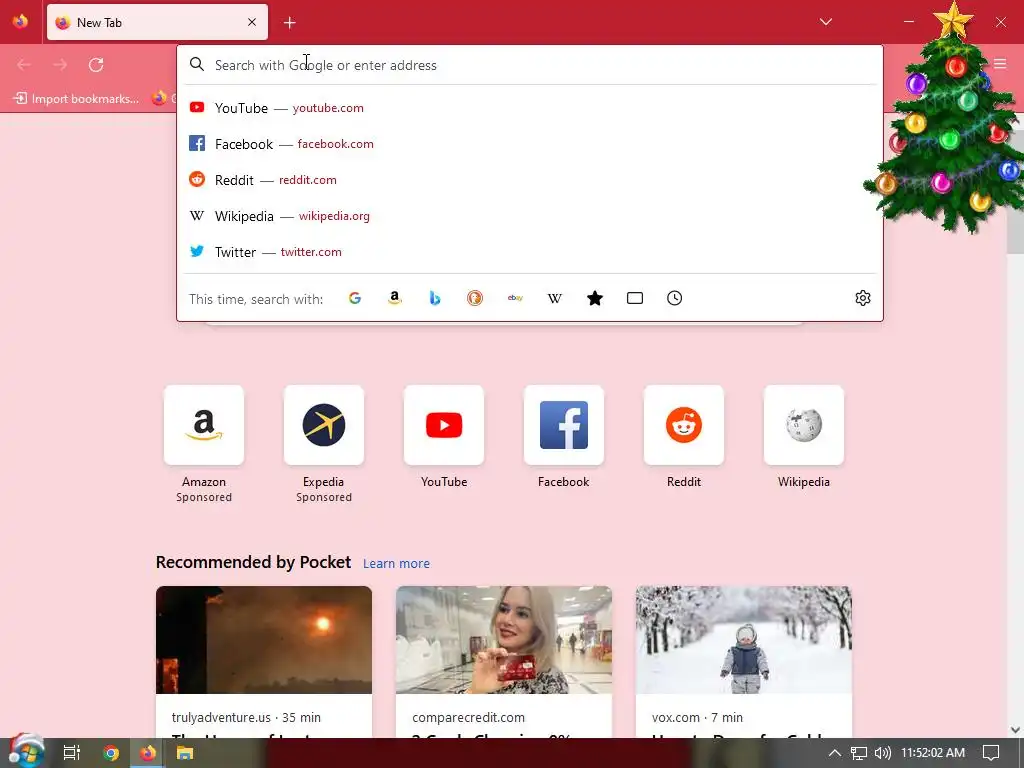Close the New Tab tab

coord(252,22)
